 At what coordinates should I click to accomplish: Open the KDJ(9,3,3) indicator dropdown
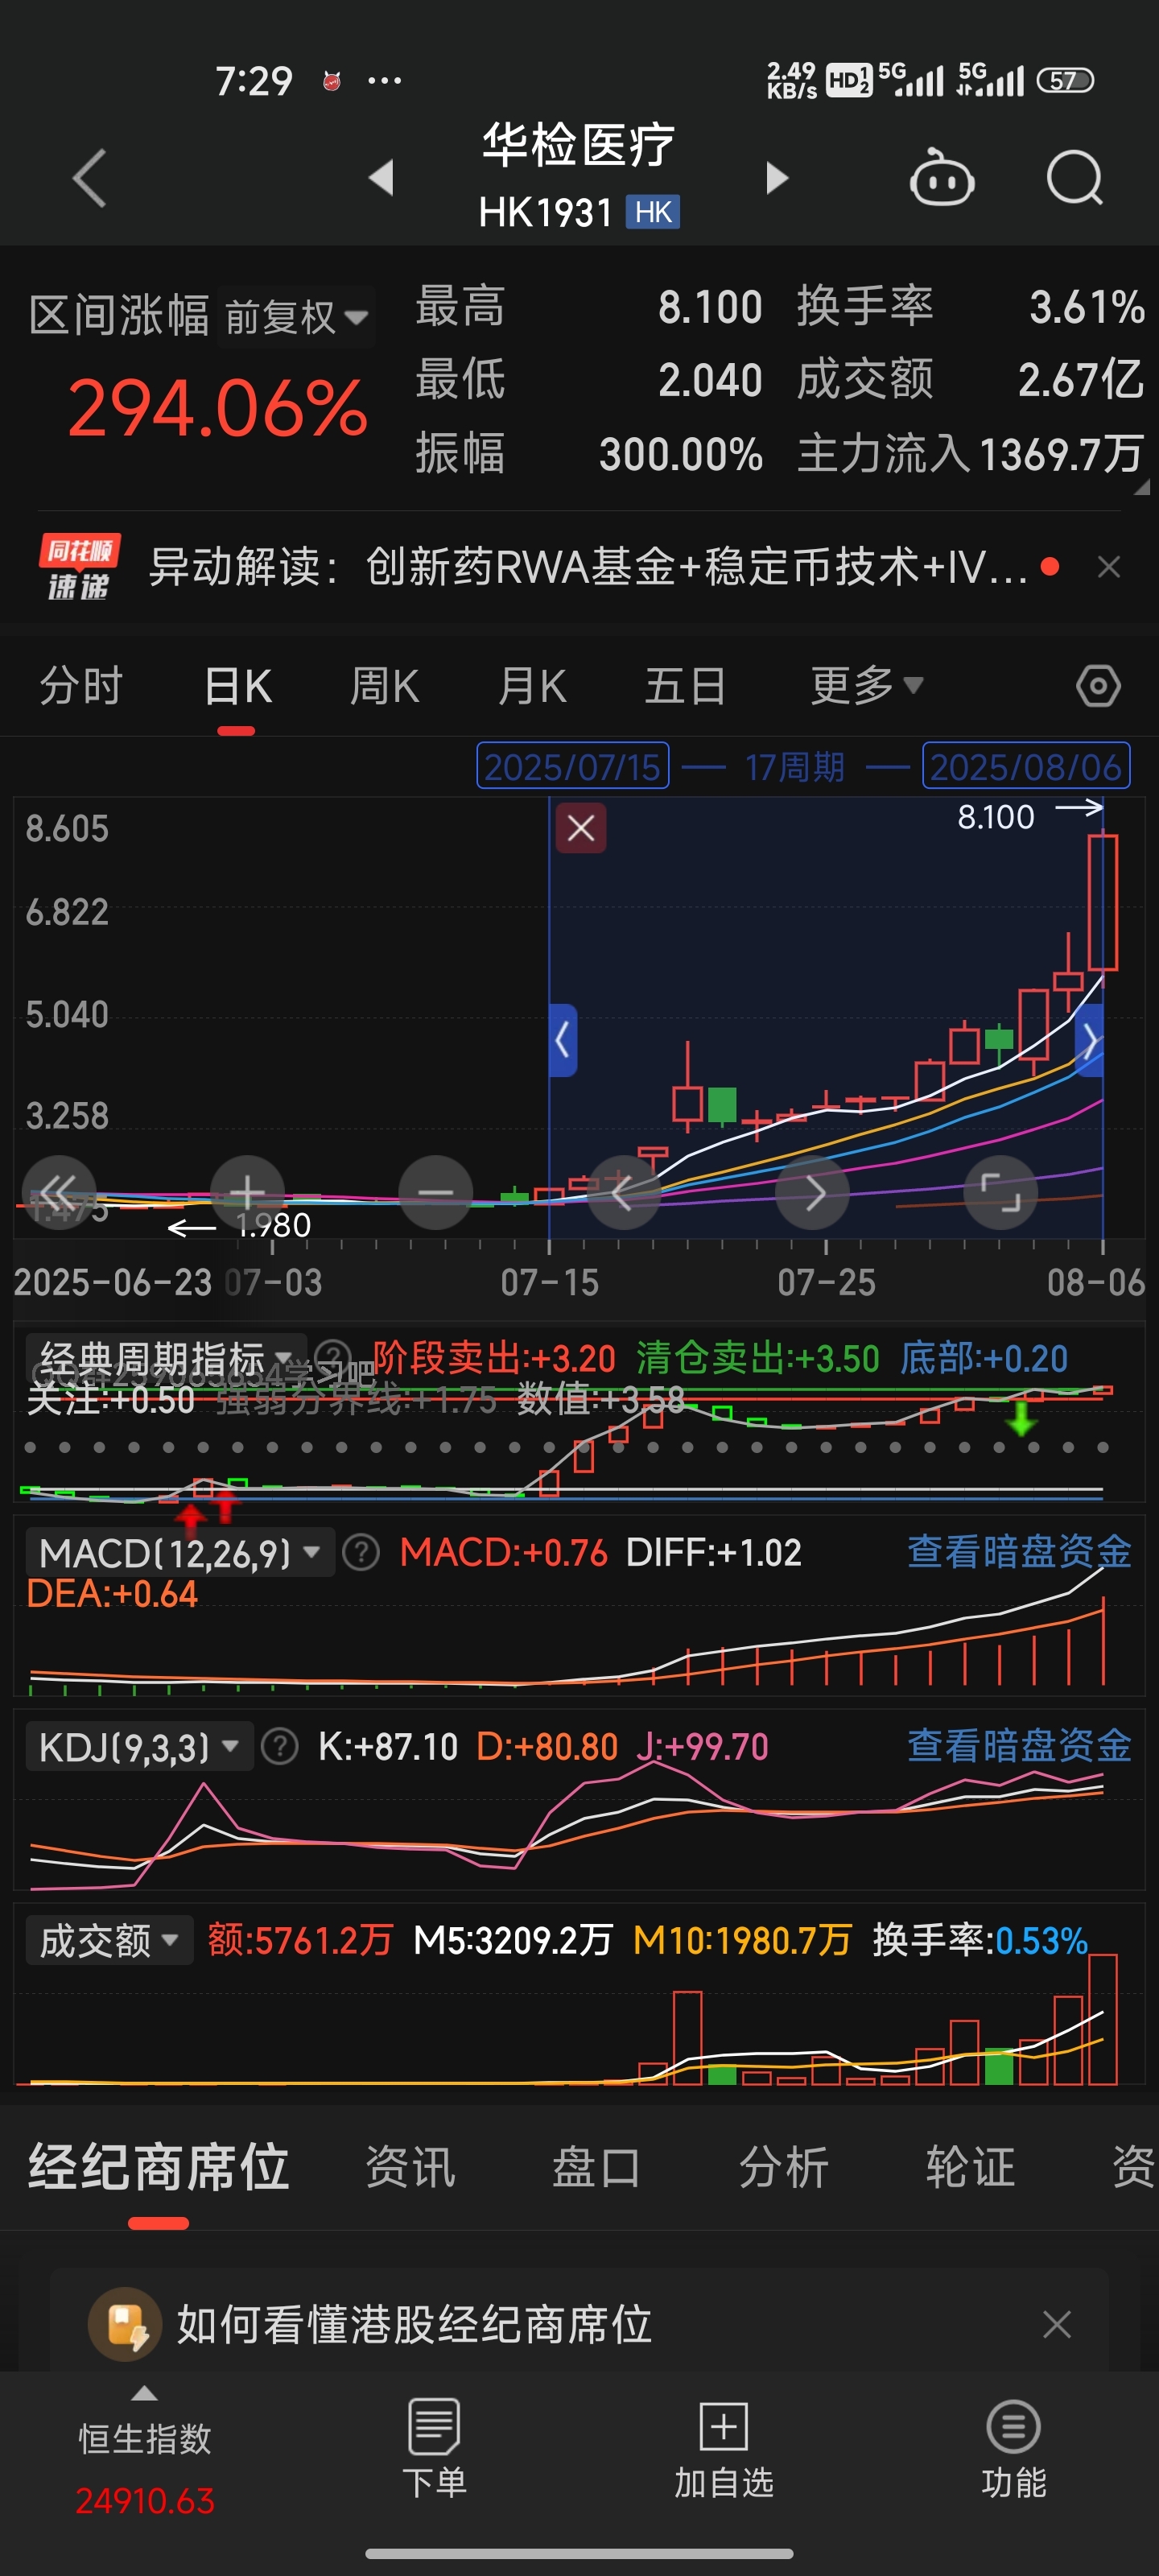click(x=139, y=1747)
